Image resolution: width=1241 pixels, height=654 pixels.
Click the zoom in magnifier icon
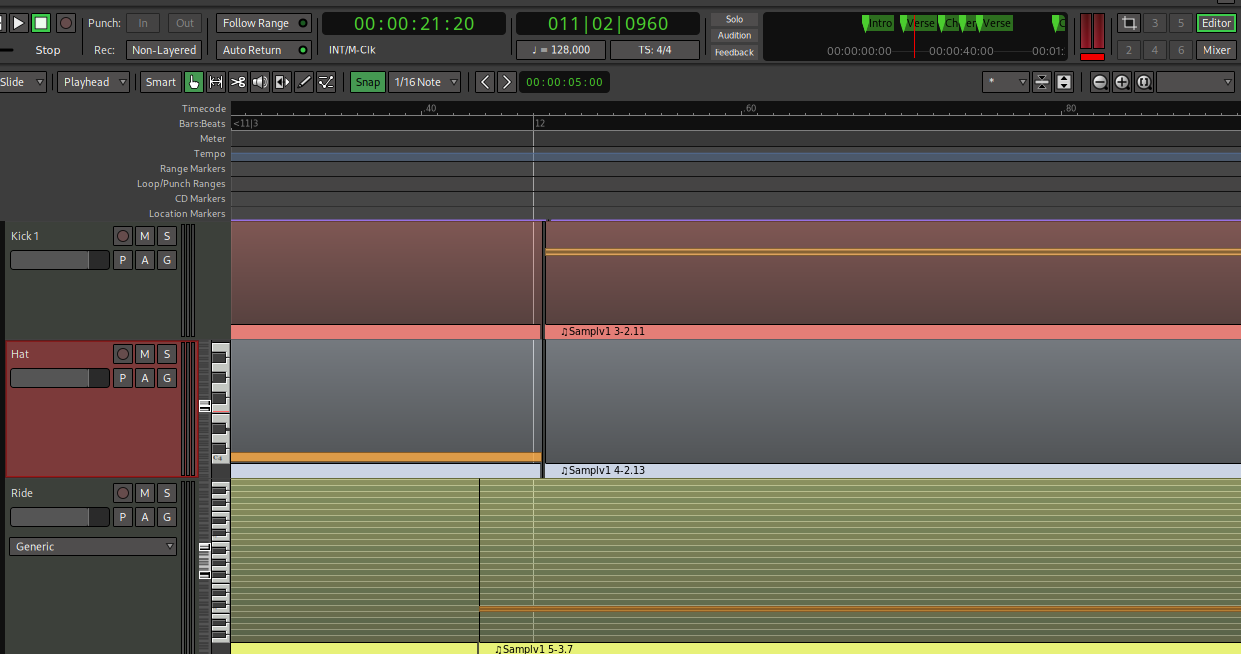coord(1122,82)
